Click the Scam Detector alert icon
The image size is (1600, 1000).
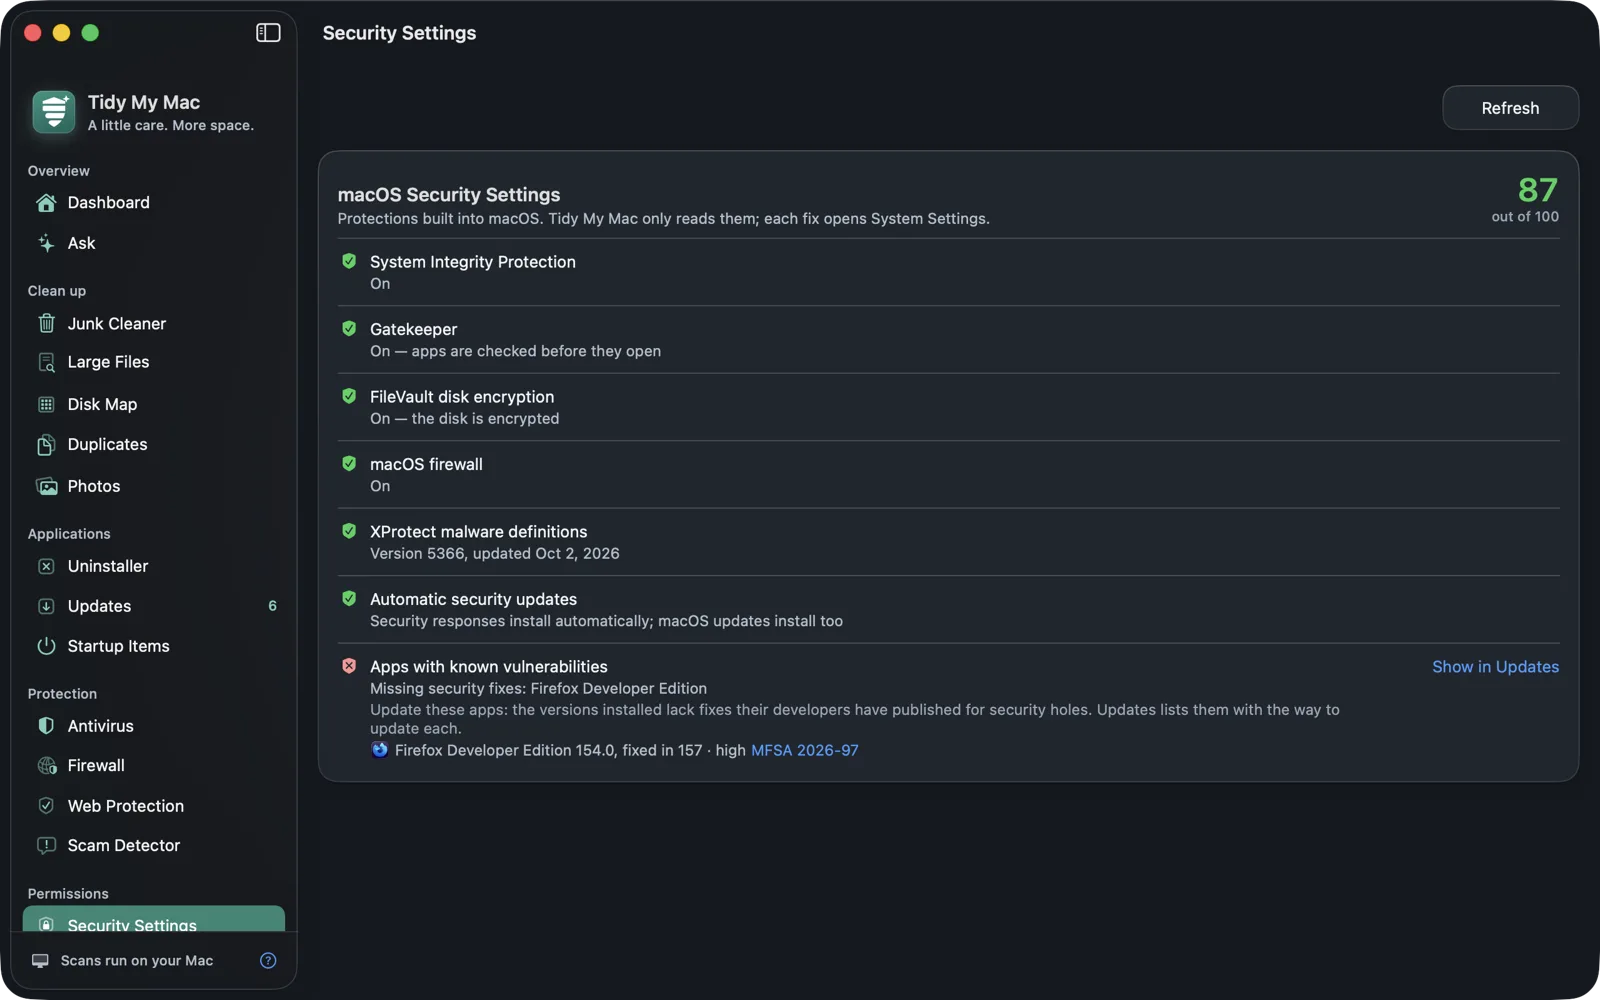46,846
